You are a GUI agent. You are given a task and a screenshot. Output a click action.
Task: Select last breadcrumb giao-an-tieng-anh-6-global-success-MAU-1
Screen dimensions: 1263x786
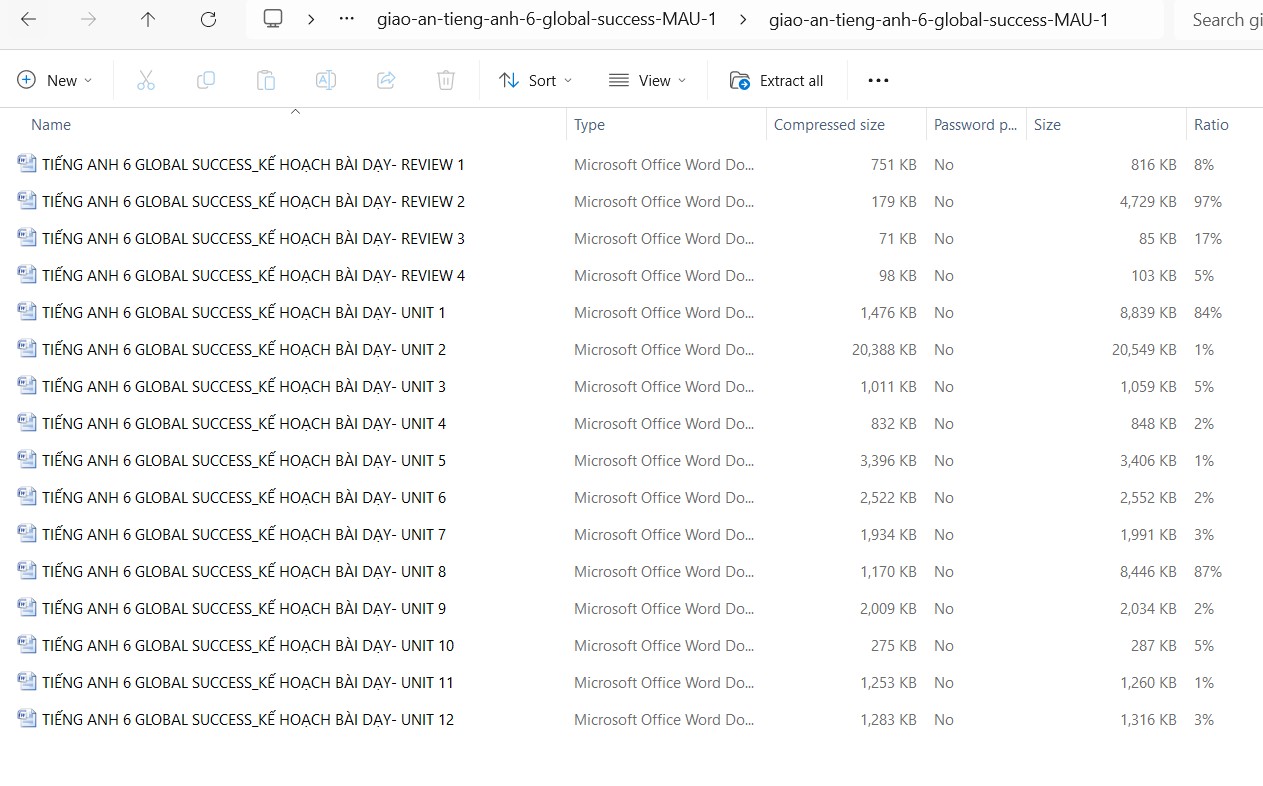[938, 20]
